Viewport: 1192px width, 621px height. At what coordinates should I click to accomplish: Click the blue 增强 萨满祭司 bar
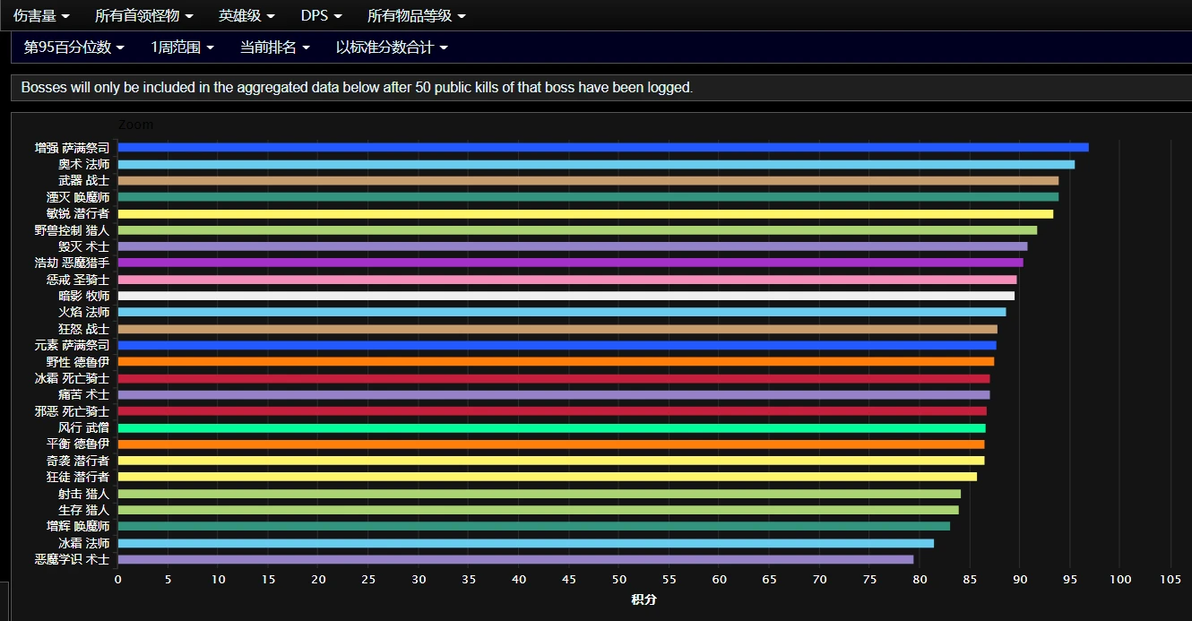pyautogui.click(x=603, y=147)
